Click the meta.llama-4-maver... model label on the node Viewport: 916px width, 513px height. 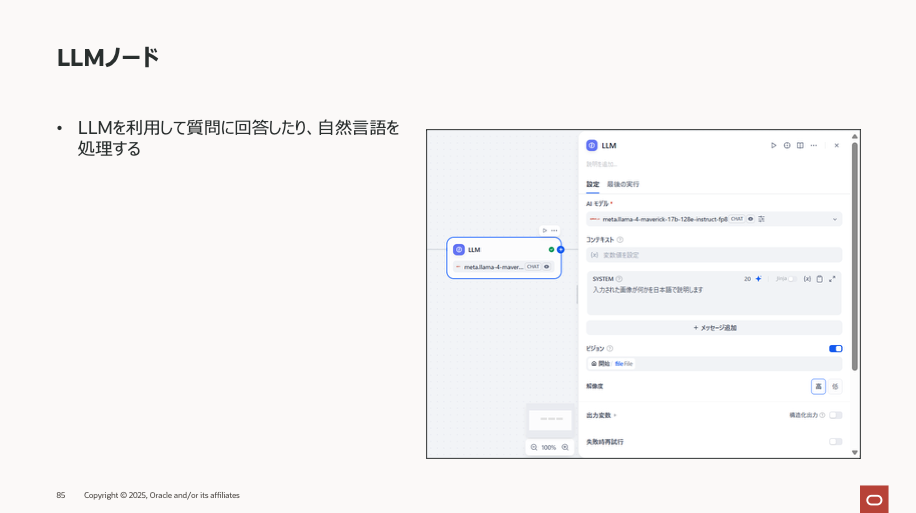pos(494,267)
